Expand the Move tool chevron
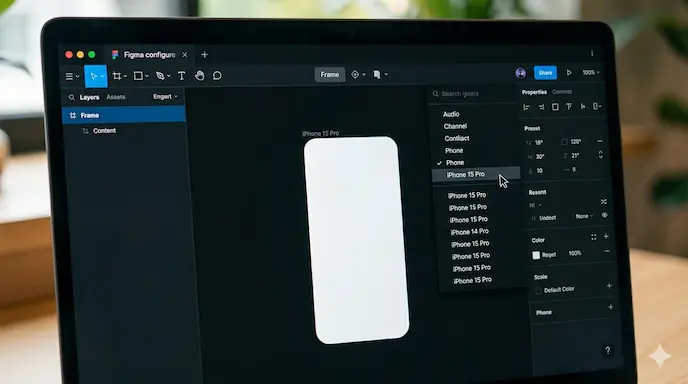The image size is (688, 384). (x=102, y=76)
